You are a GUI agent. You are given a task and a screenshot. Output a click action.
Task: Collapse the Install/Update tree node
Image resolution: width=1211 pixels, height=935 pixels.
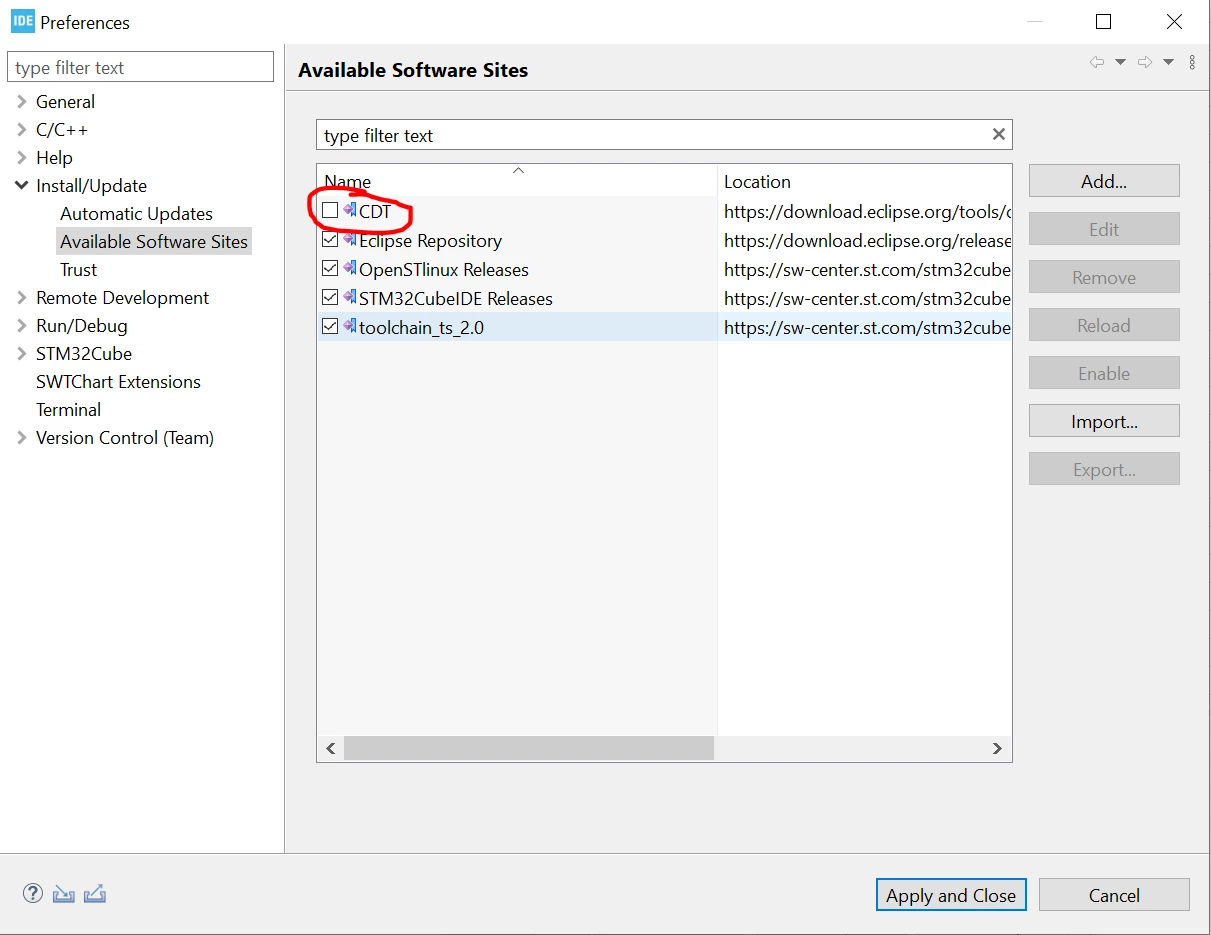pos(21,185)
